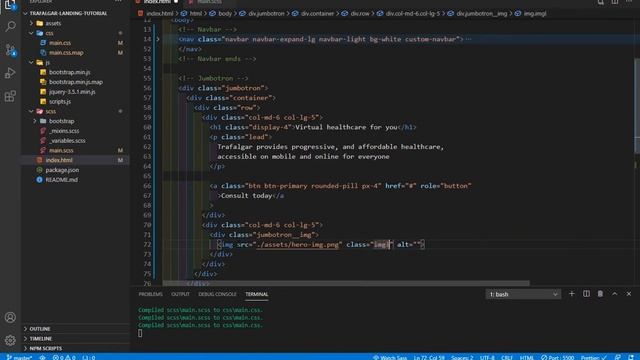Click Port 5500 Live Server status item
The image size is (640, 360).
pos(558,357)
